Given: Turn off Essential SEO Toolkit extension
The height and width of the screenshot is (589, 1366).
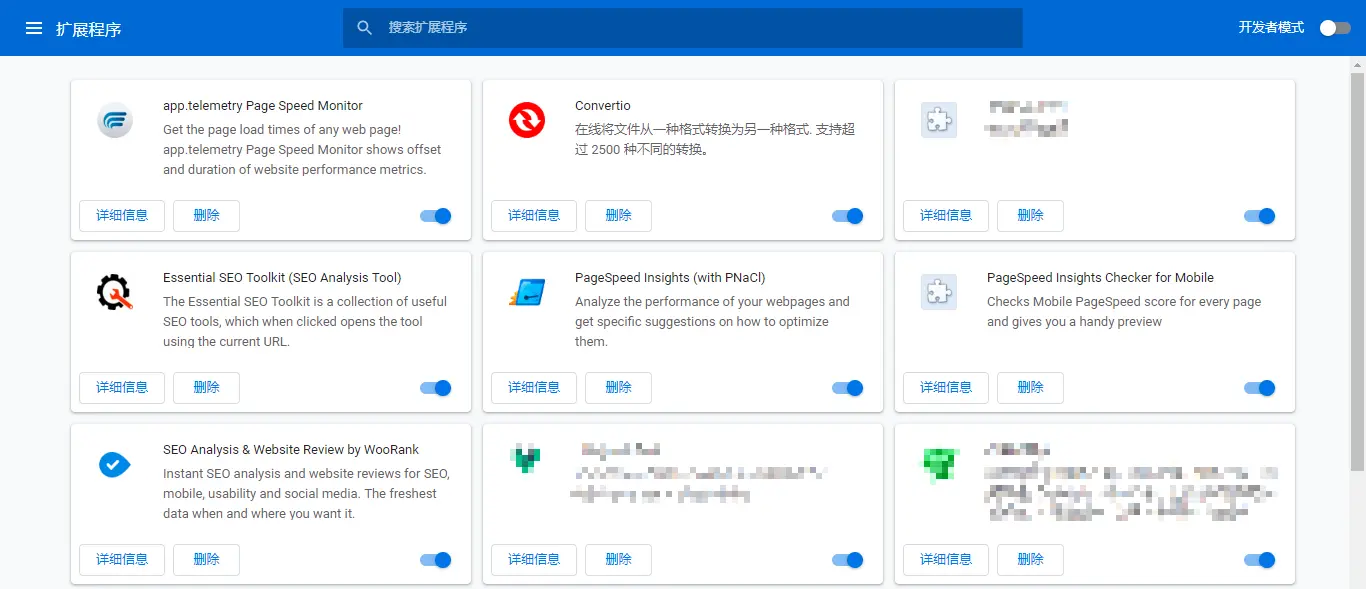Looking at the screenshot, I should pos(436,388).
